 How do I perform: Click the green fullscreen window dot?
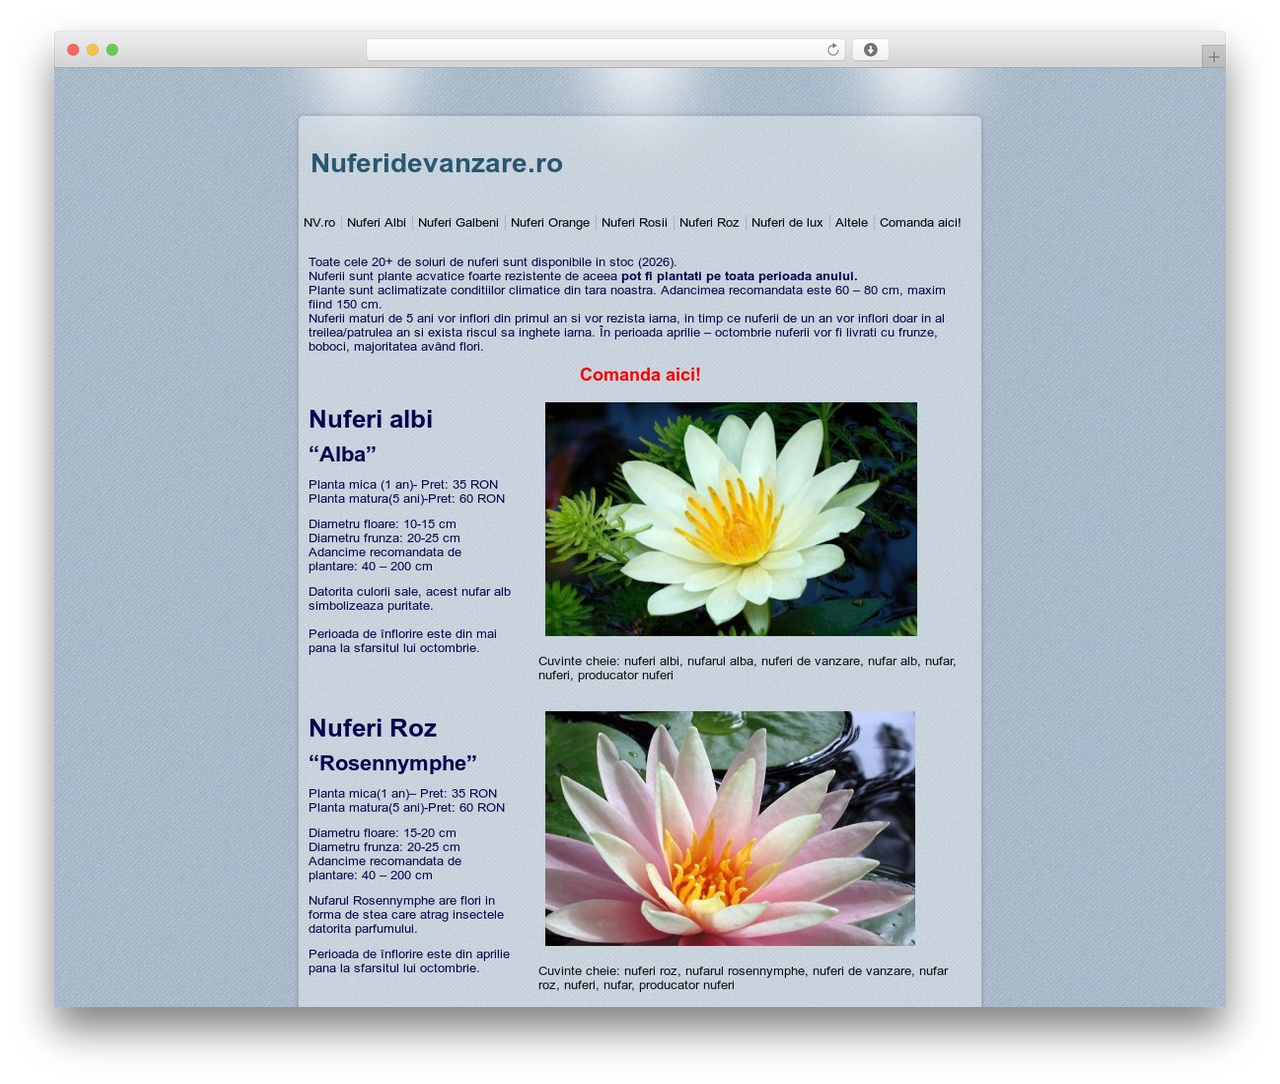112,50
